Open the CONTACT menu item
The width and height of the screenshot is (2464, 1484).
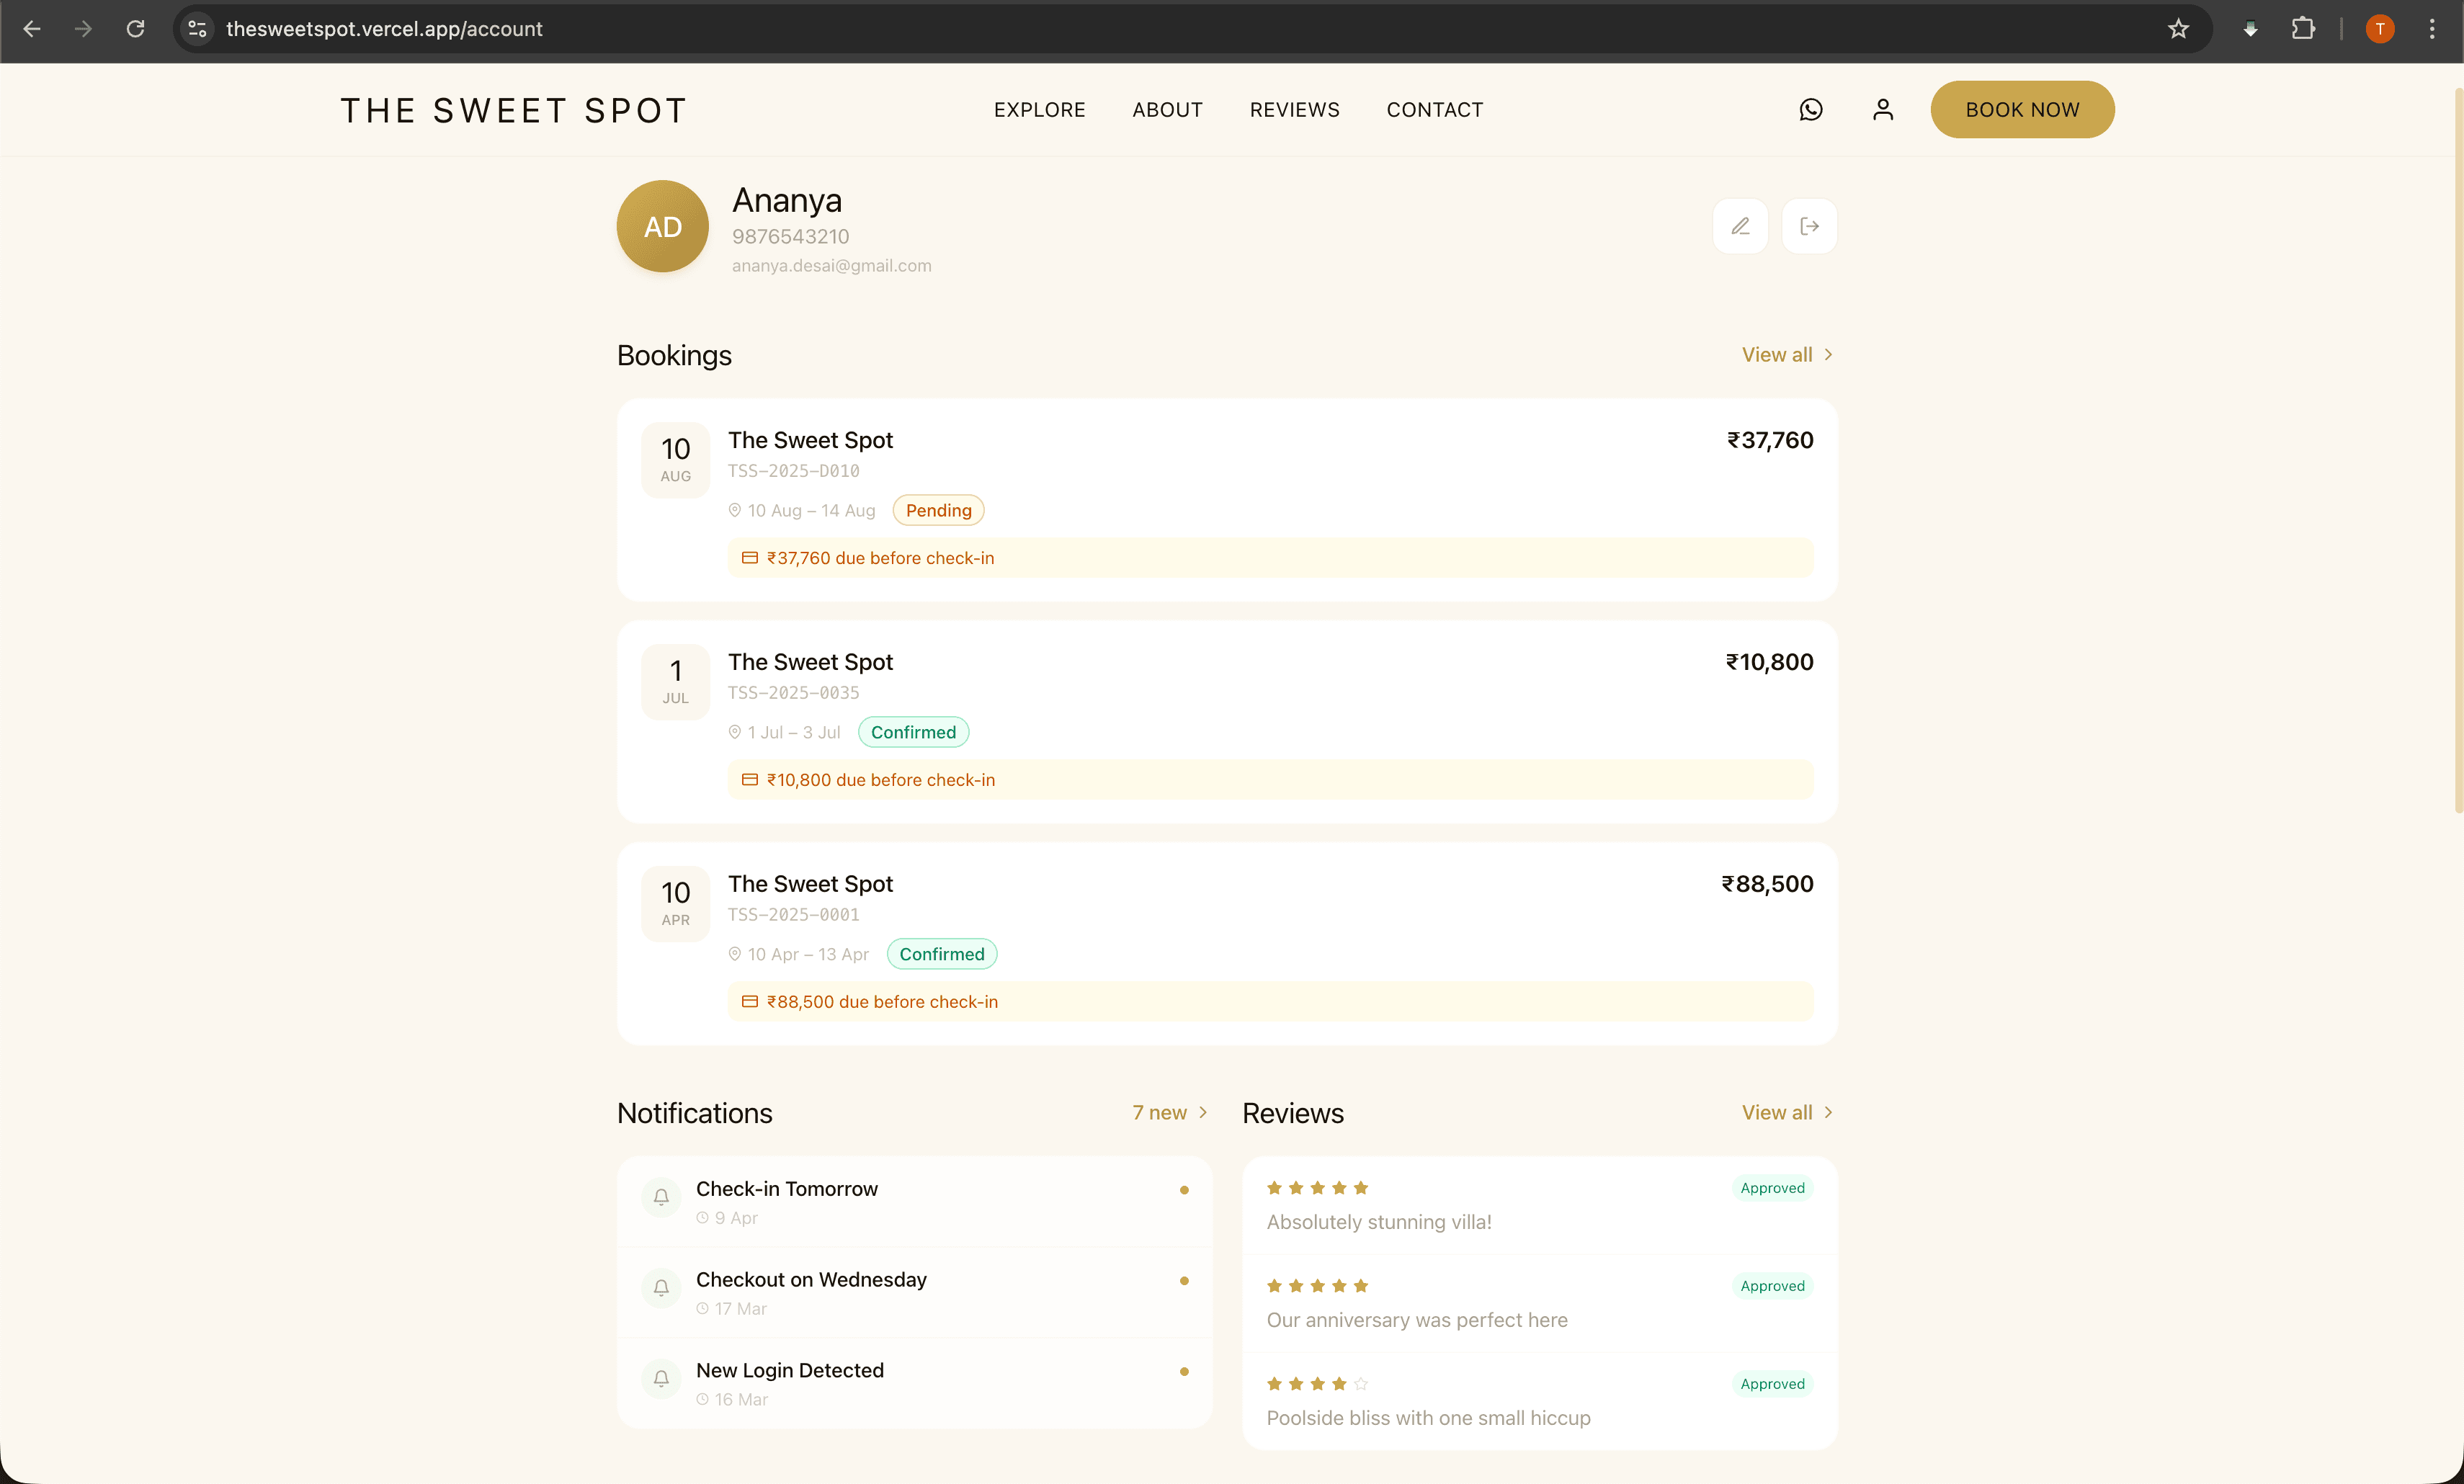coord(1434,110)
